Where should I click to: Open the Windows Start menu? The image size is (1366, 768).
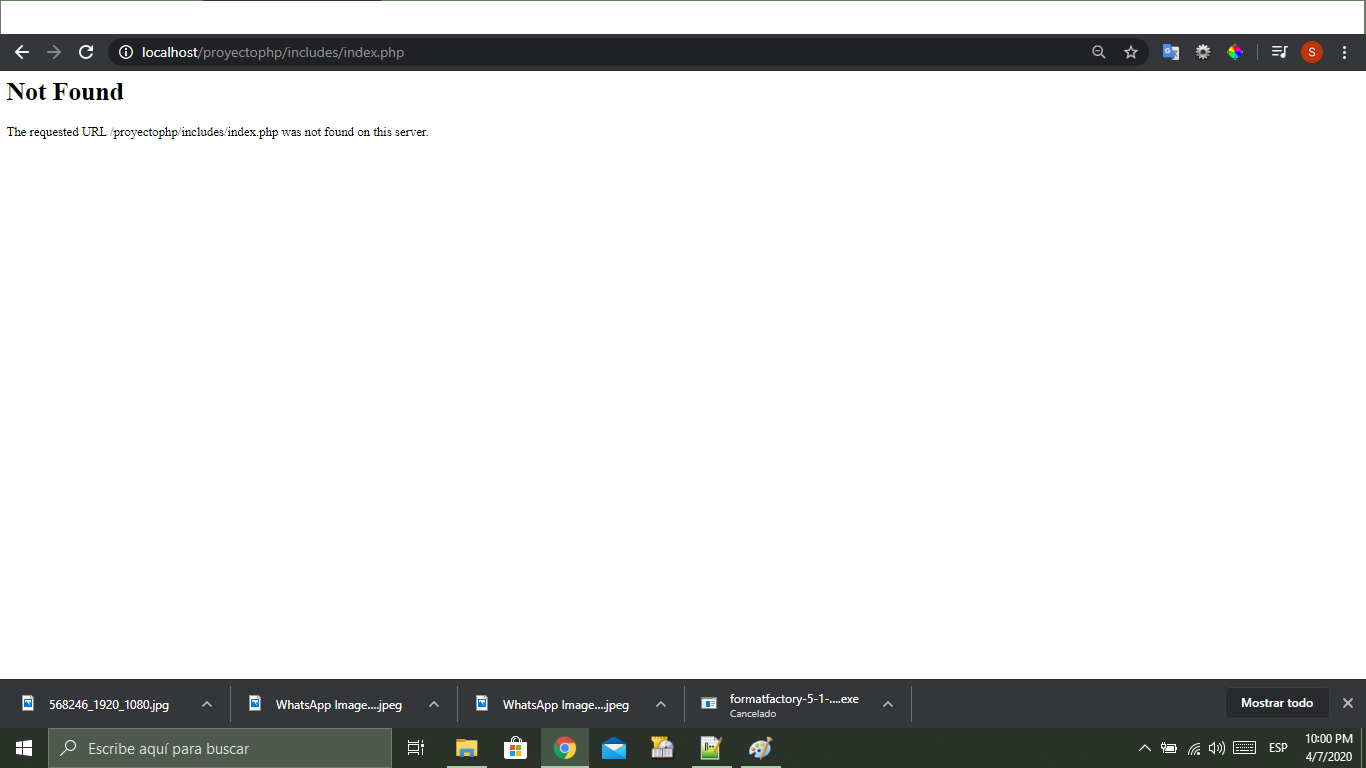coord(24,748)
